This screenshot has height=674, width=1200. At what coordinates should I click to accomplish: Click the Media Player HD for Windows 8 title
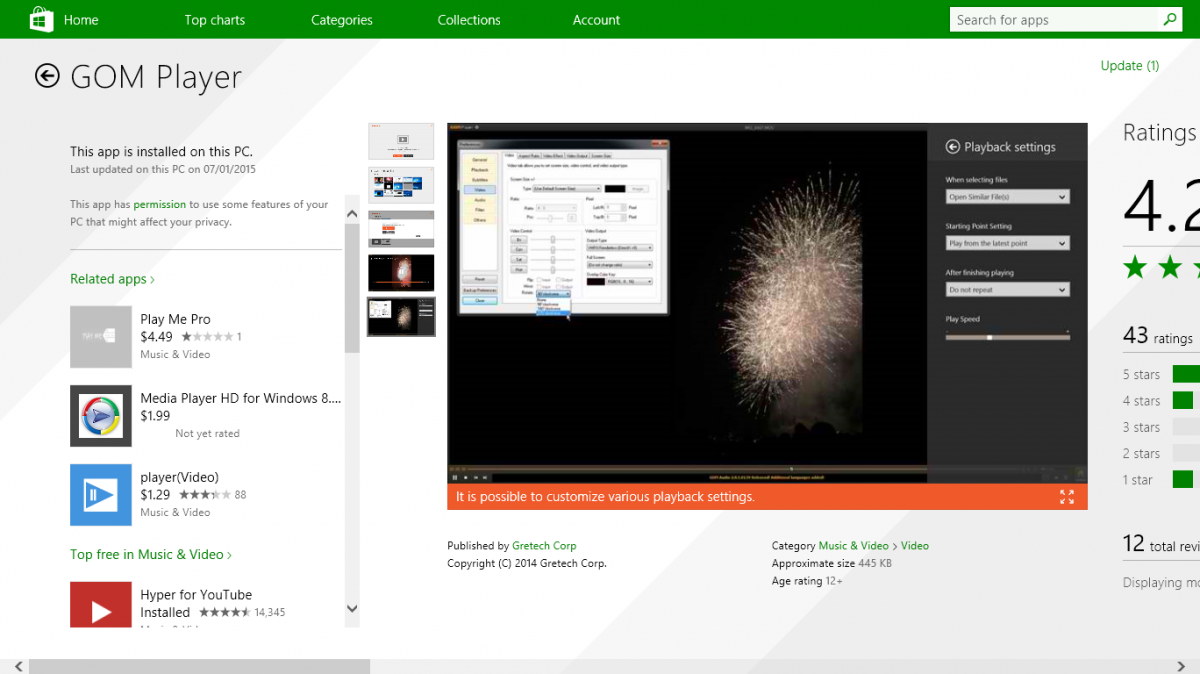pyautogui.click(x=241, y=398)
